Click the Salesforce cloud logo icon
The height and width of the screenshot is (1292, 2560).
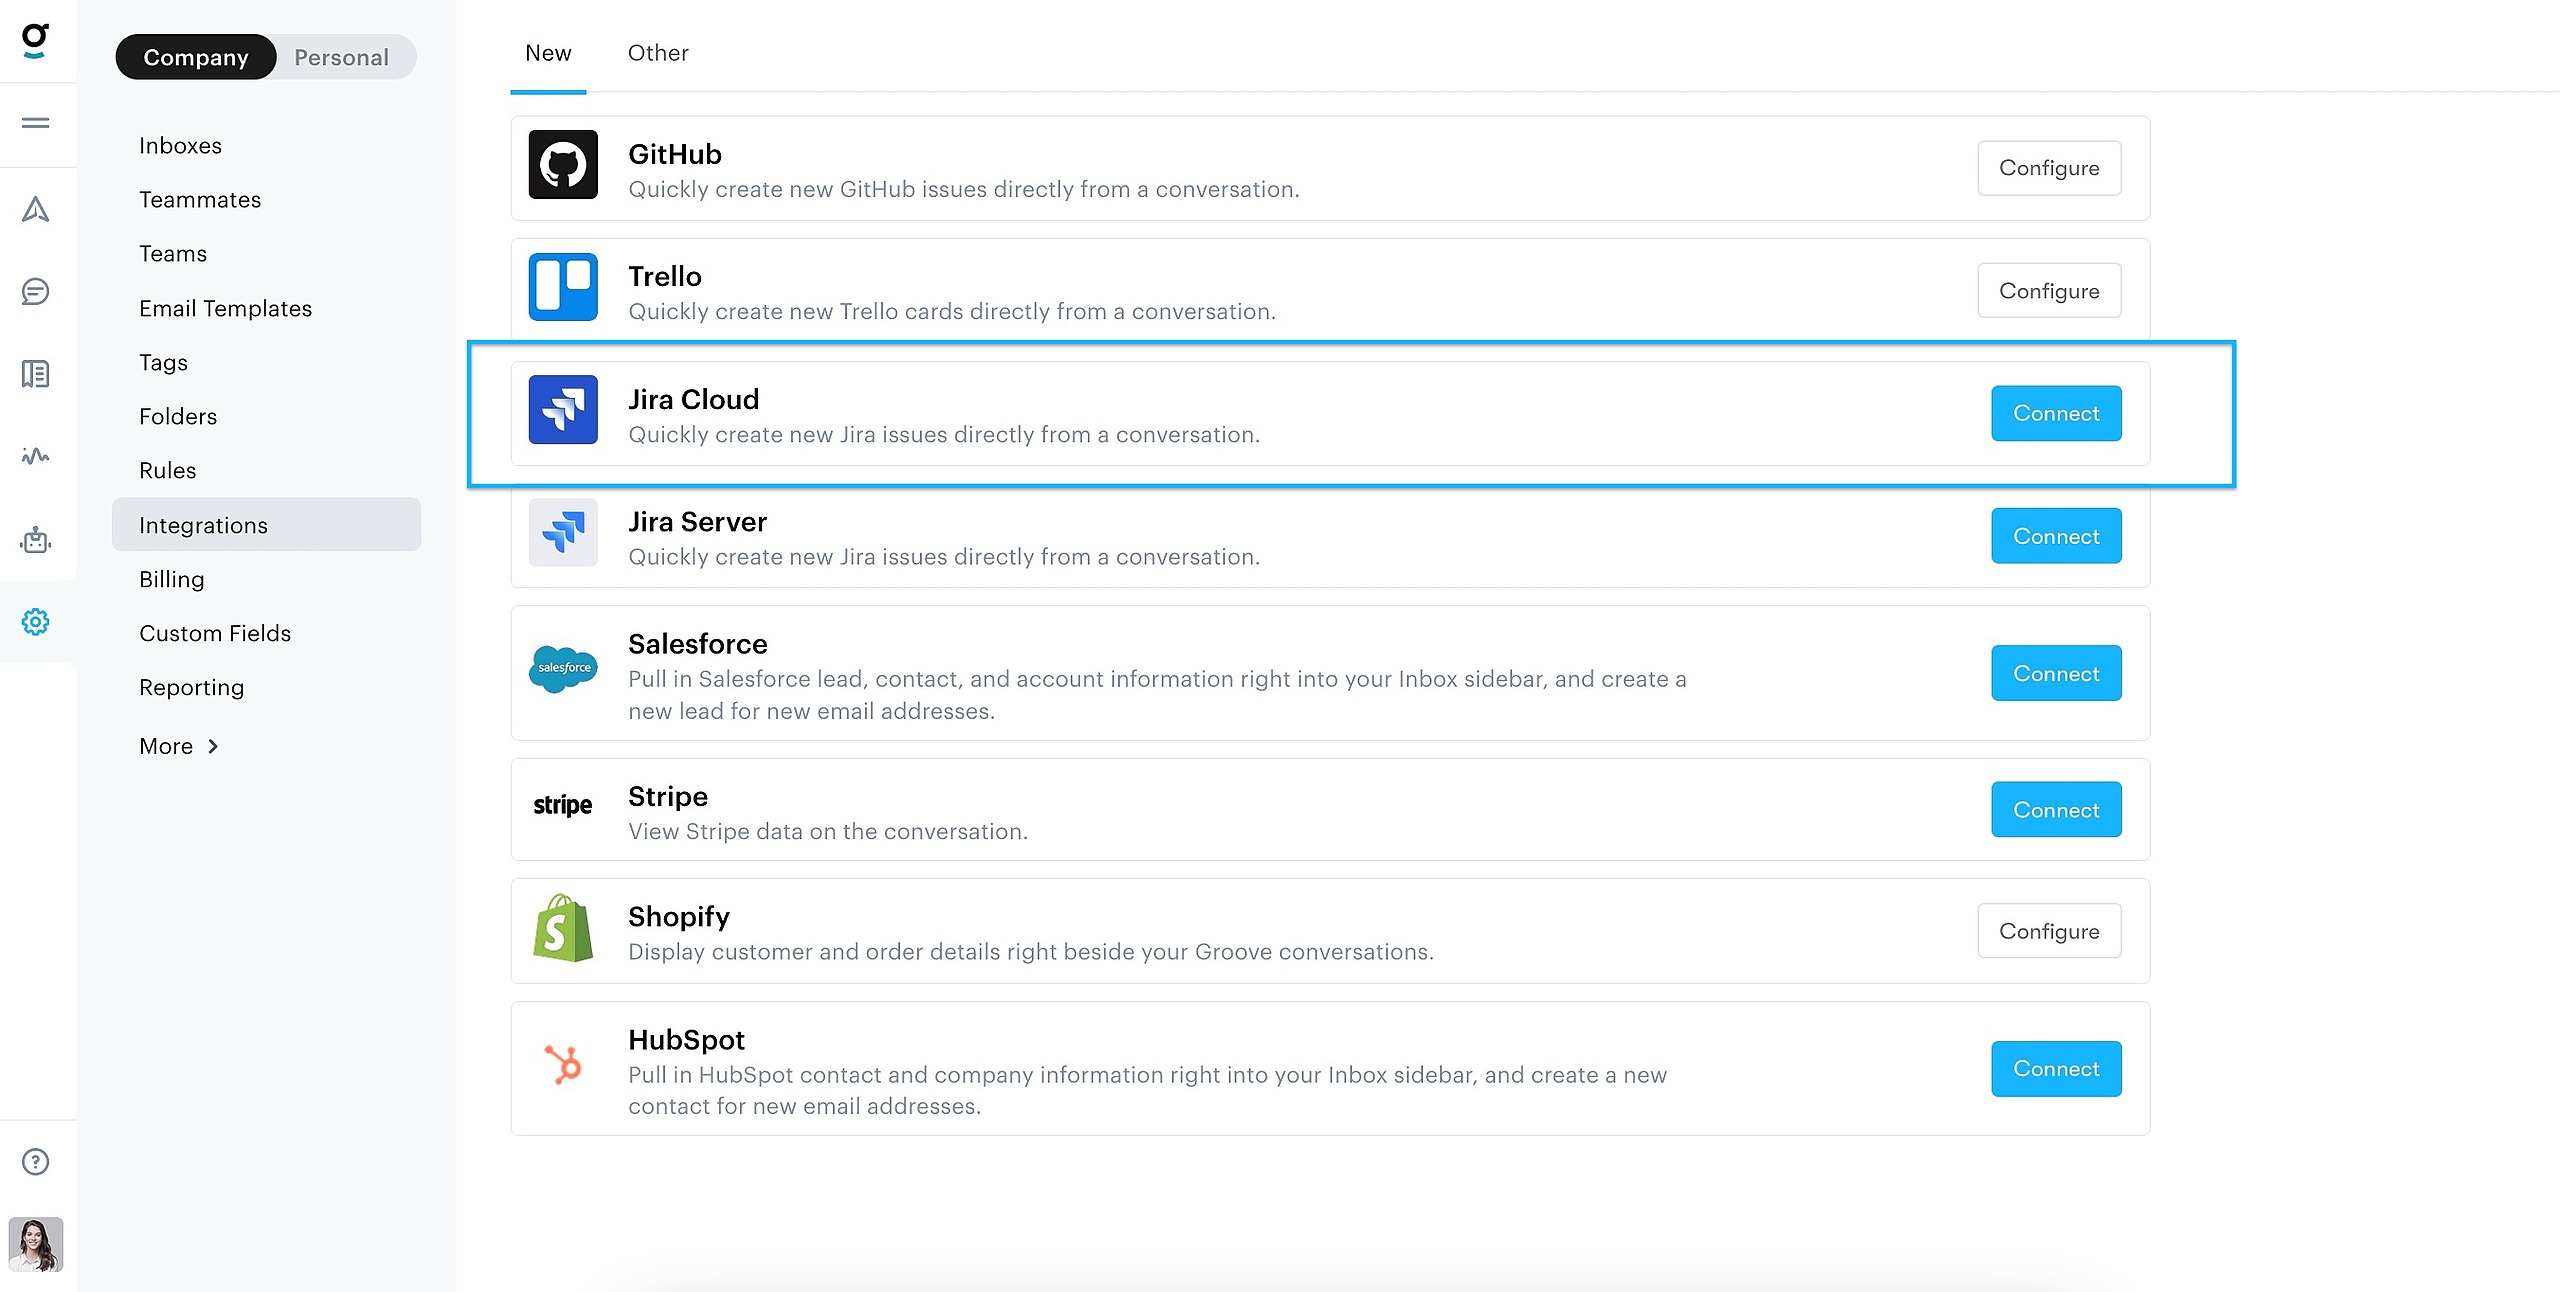click(x=563, y=668)
